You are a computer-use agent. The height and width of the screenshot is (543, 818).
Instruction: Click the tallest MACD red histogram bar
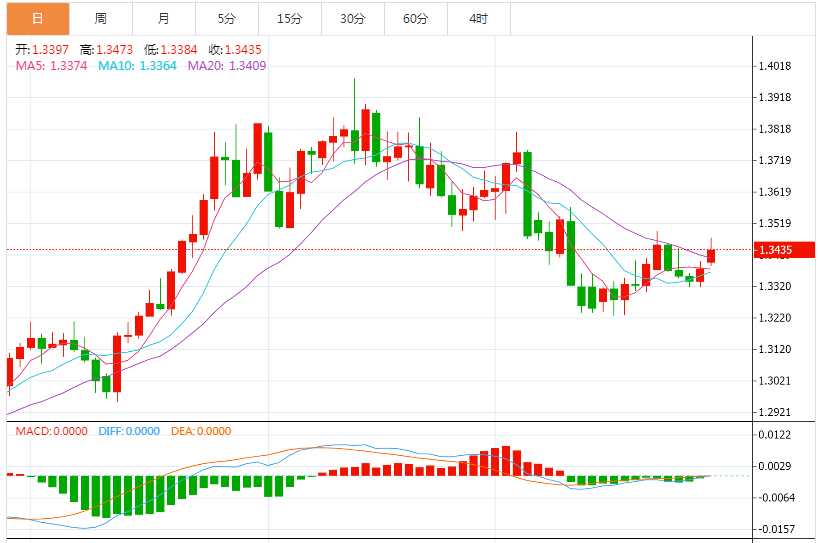point(506,461)
